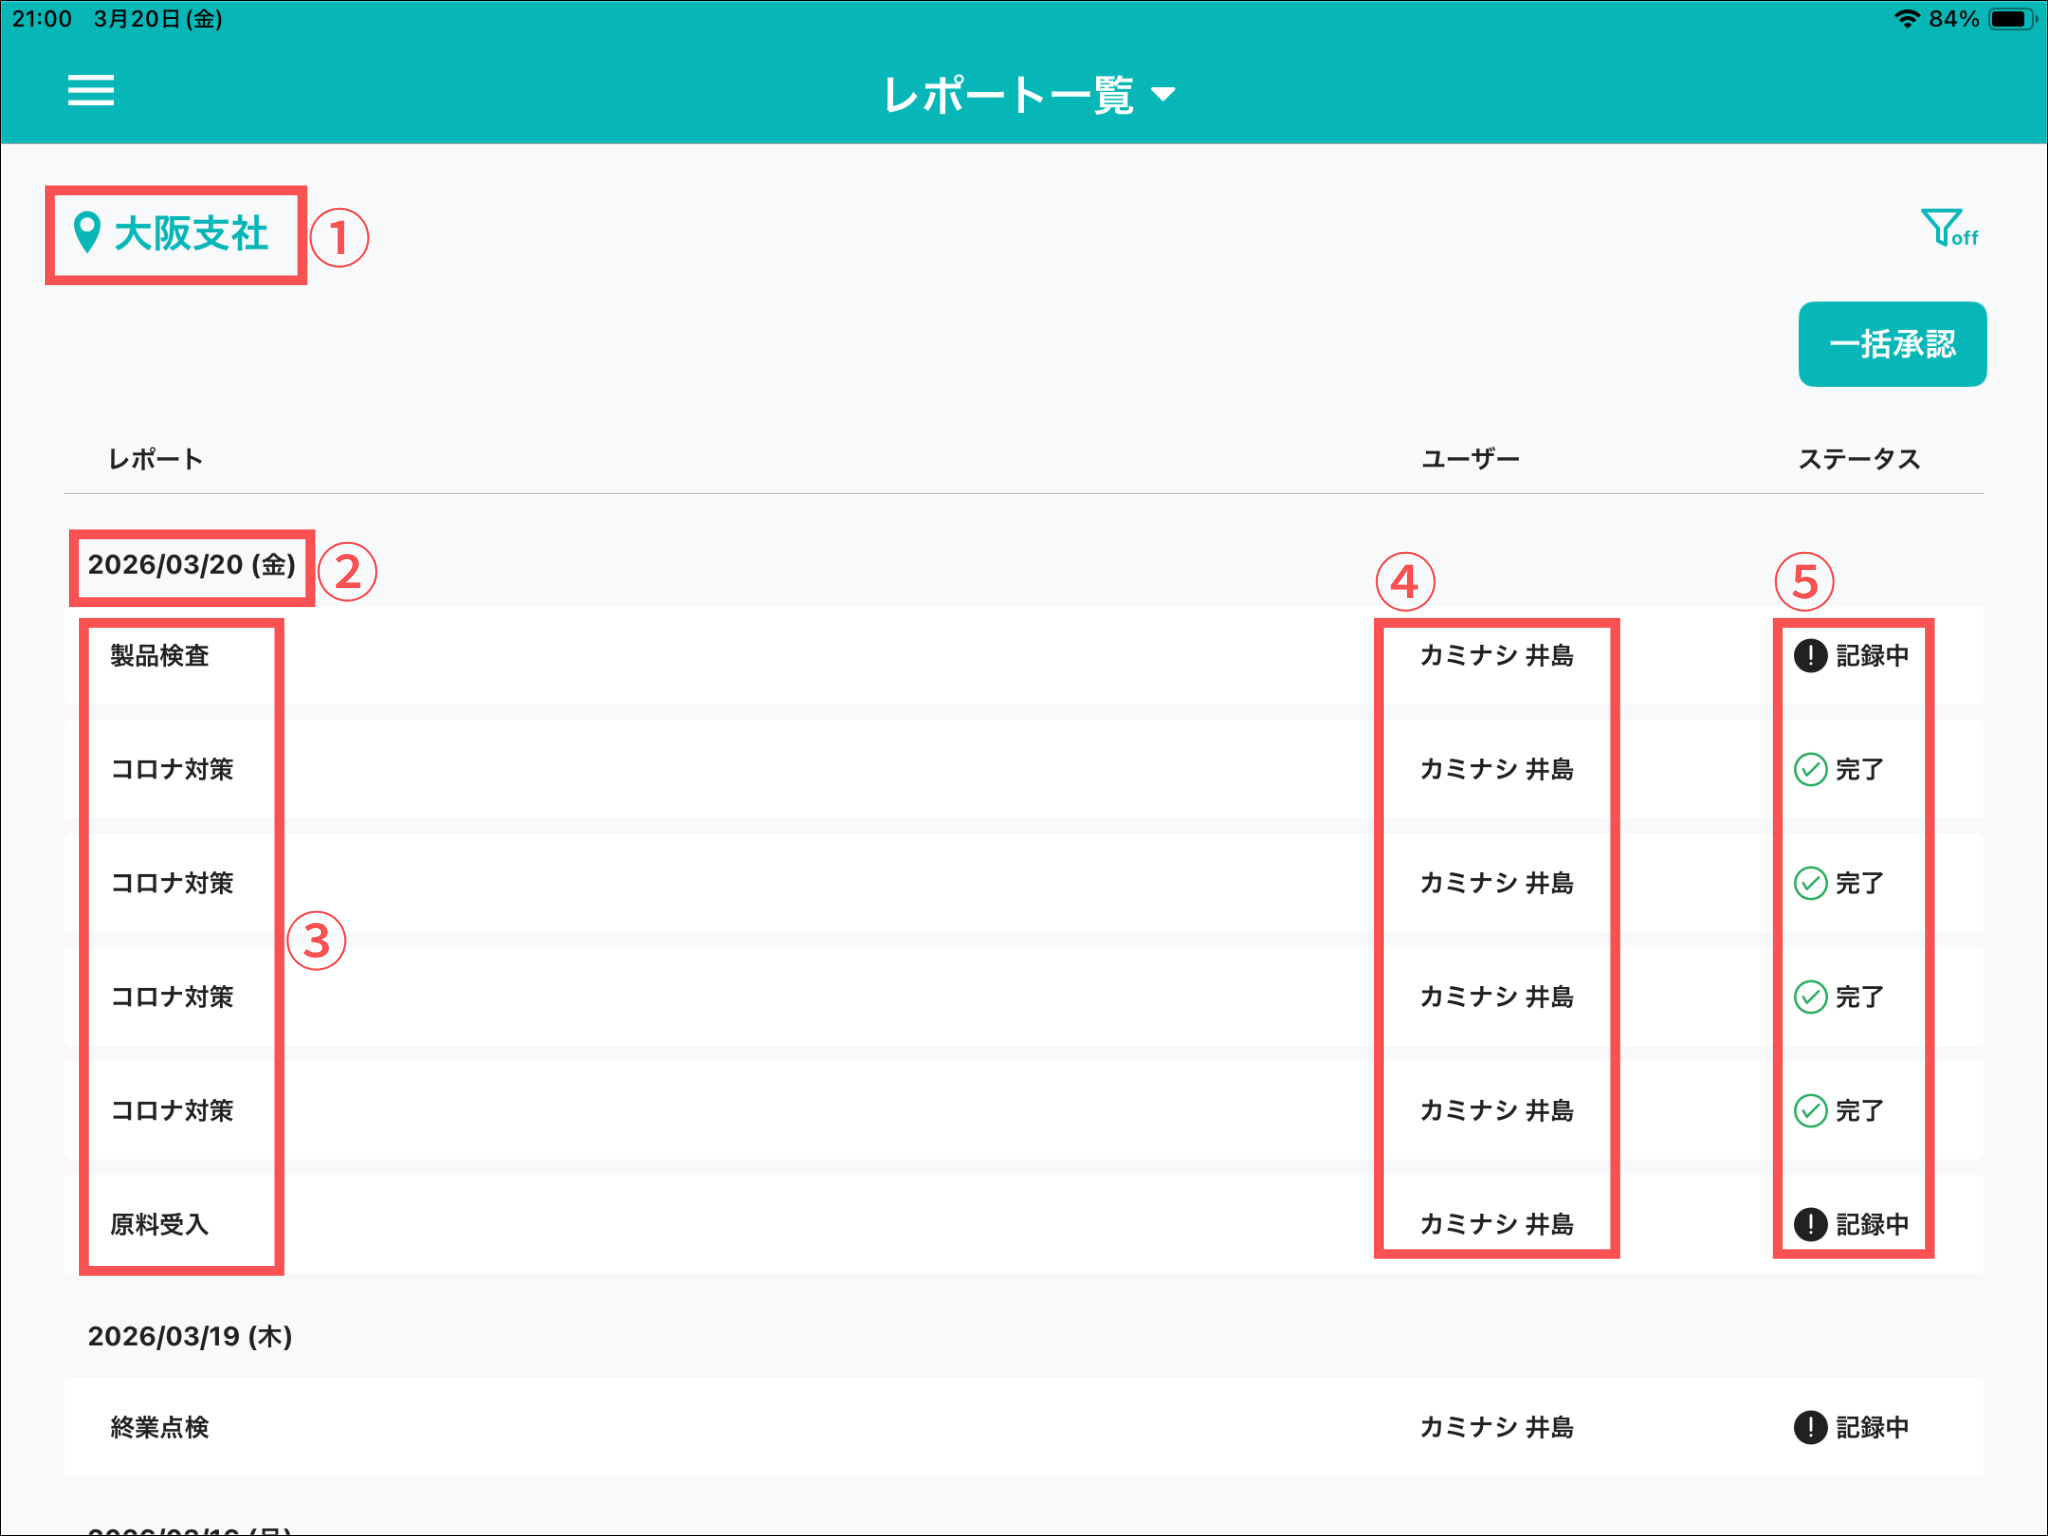2048x1536 pixels.
Task: Click the ユーザー column header
Action: [x=1470, y=460]
